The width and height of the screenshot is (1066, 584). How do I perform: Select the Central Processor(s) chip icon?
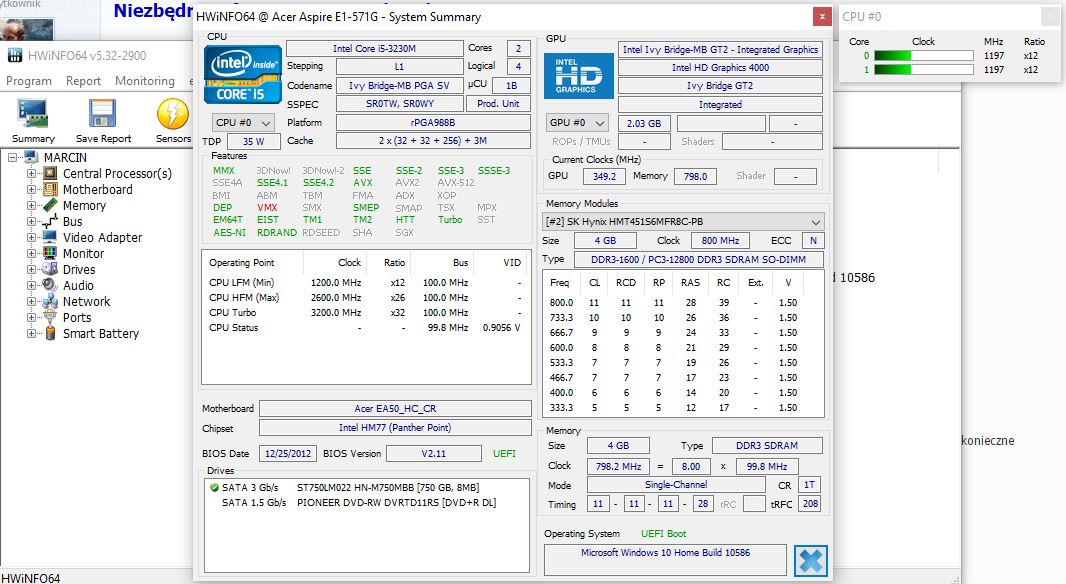[50, 173]
